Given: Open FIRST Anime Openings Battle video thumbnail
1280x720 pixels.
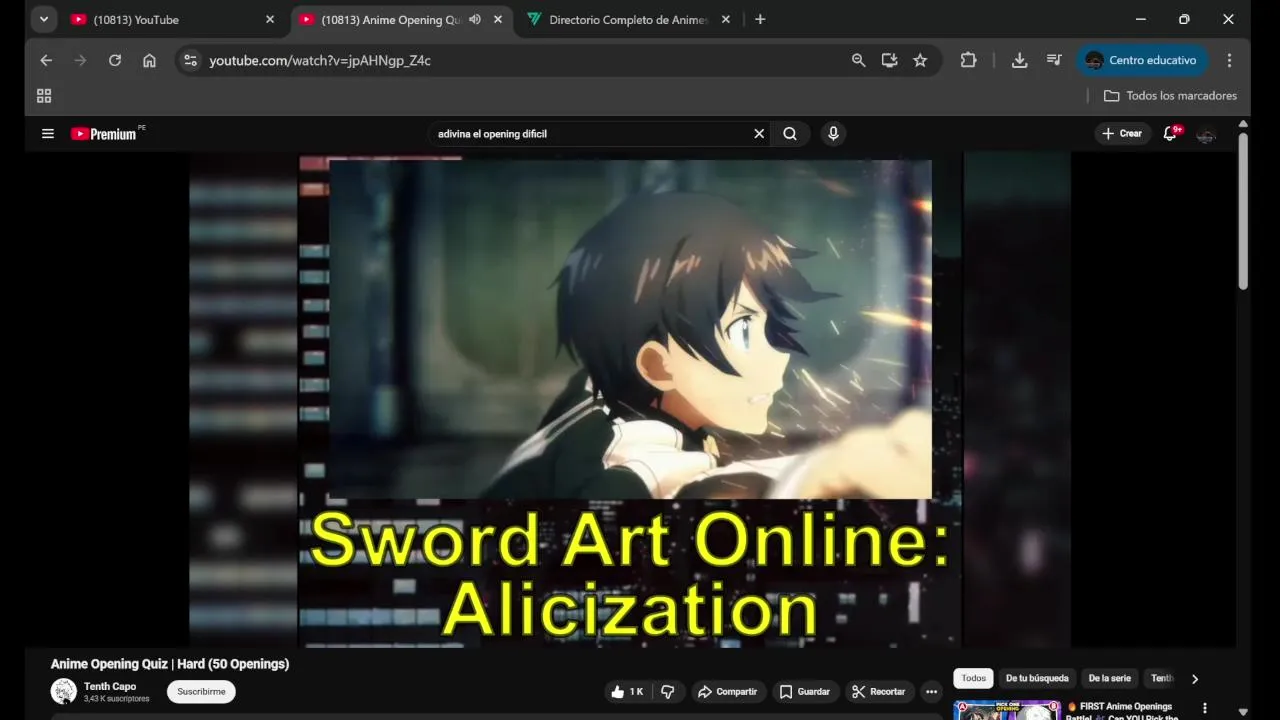Looking at the screenshot, I should (1006, 710).
